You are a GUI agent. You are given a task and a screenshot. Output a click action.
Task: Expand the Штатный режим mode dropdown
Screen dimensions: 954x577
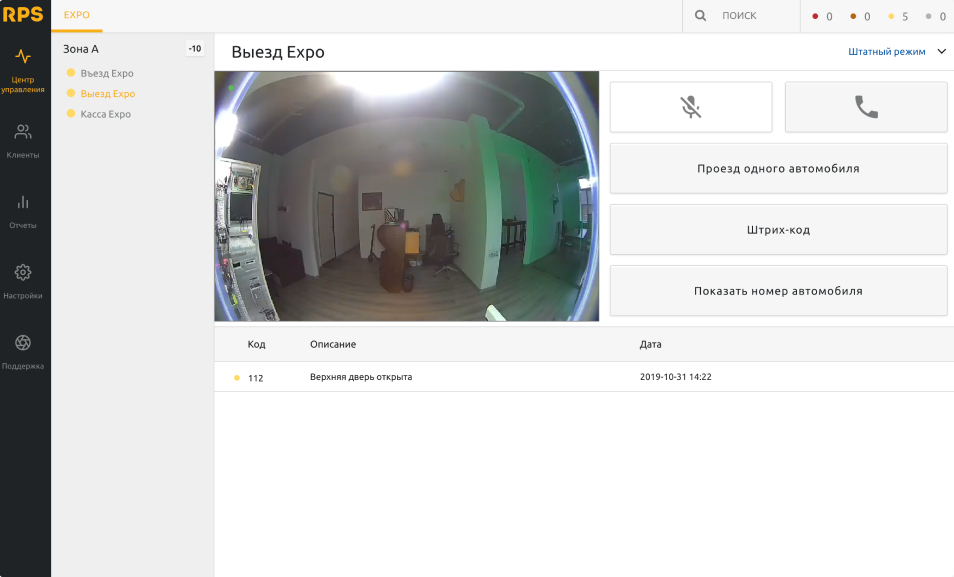click(886, 52)
